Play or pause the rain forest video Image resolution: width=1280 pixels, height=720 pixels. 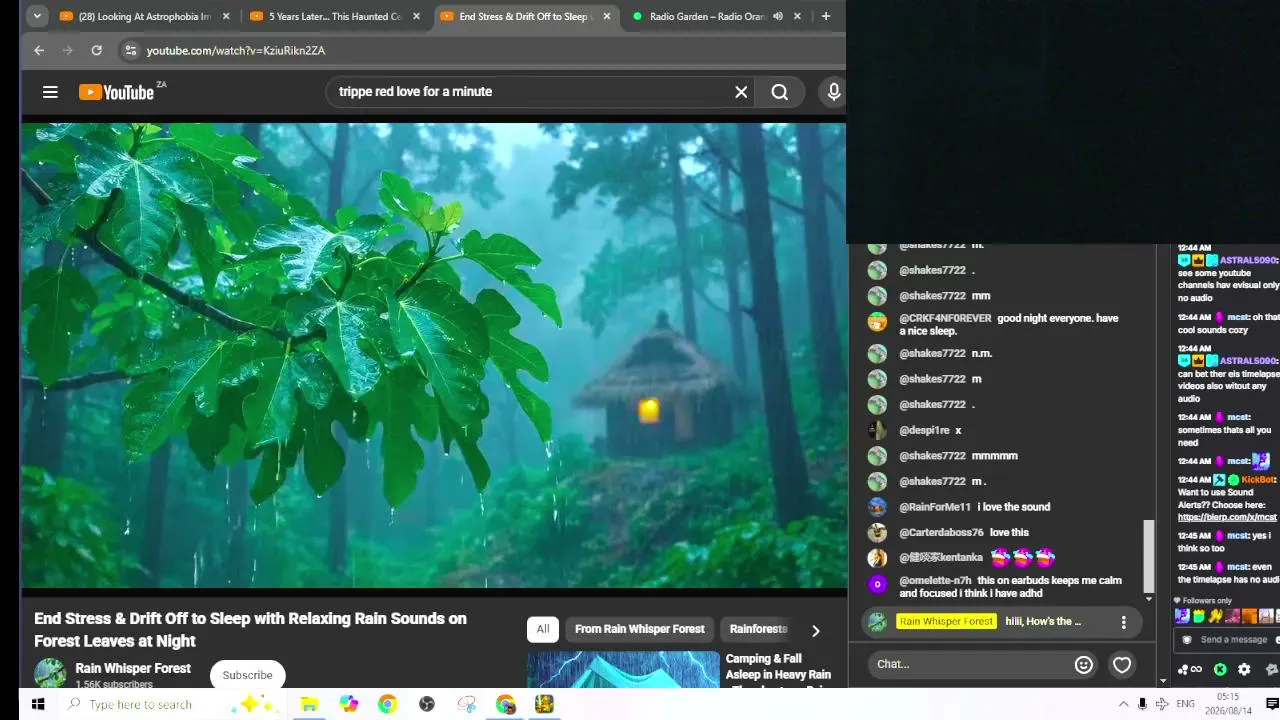434,355
